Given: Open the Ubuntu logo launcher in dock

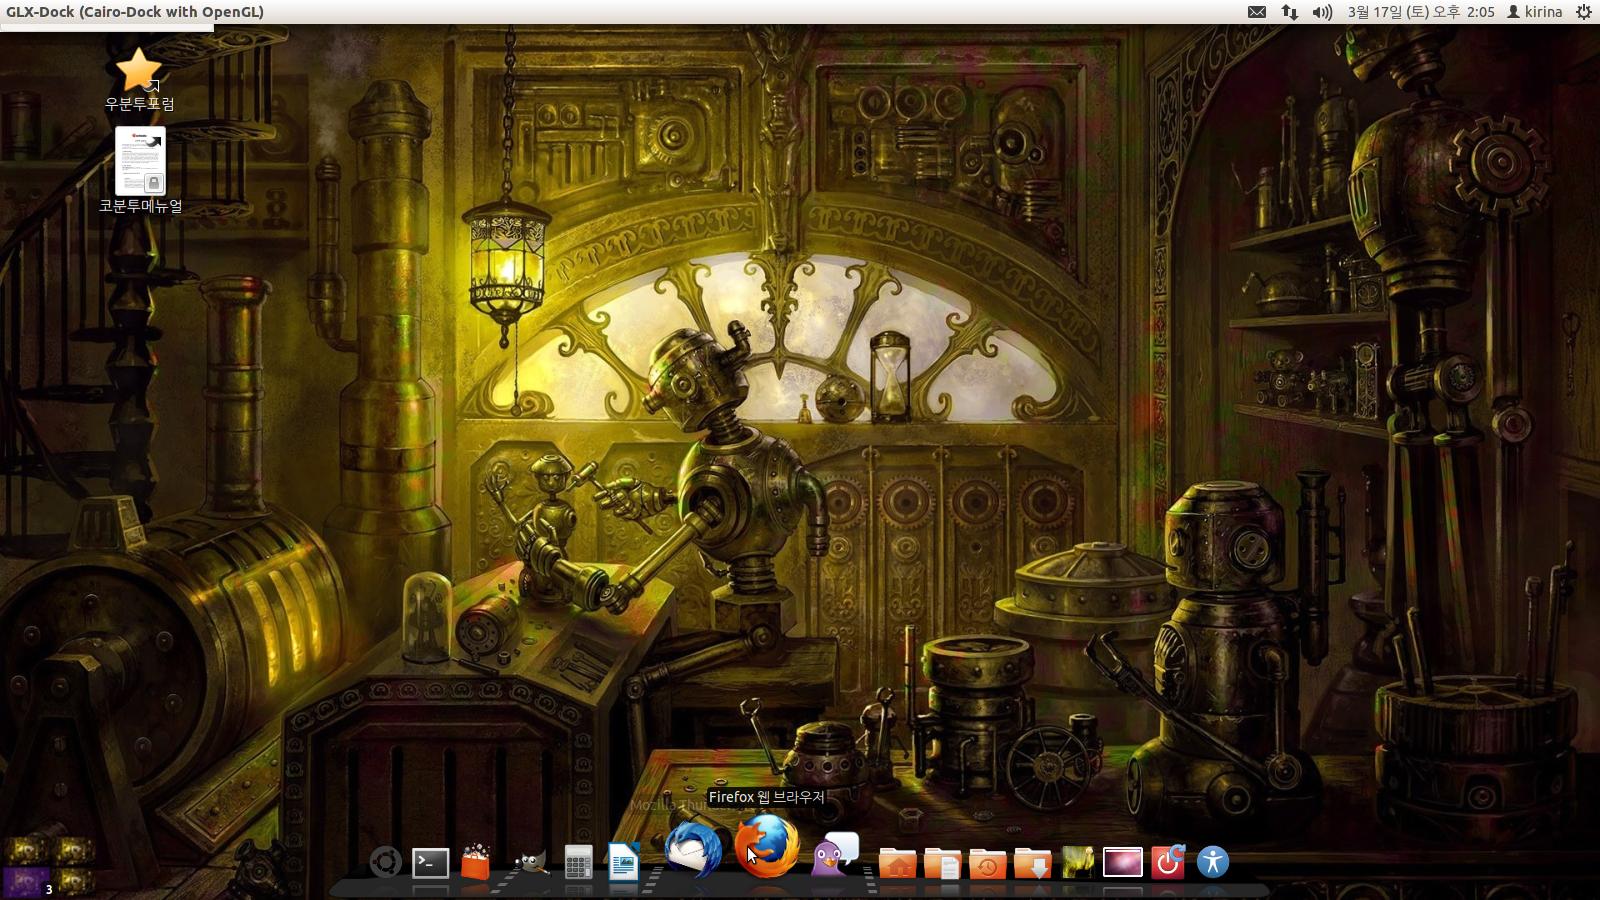Looking at the screenshot, I should pos(385,862).
